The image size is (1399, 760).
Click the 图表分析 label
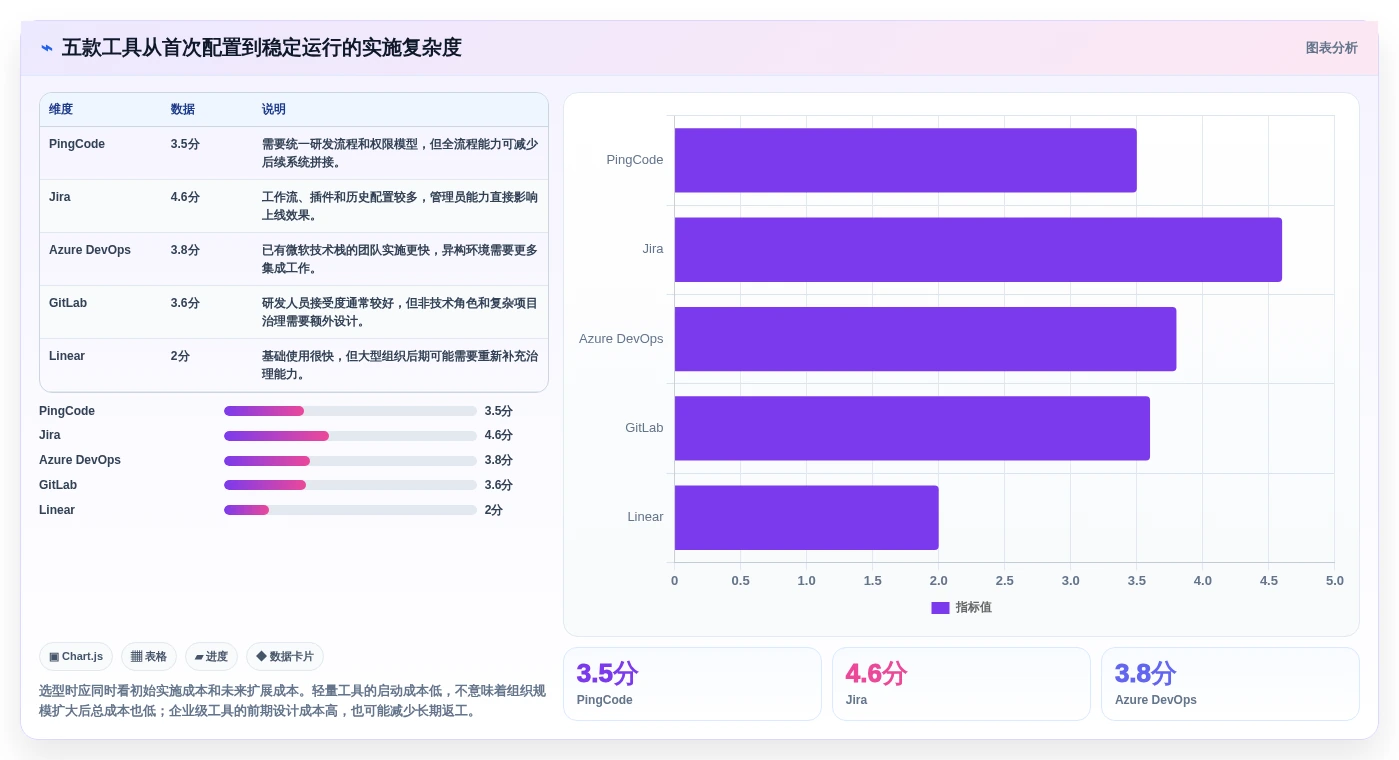[x=1331, y=48]
